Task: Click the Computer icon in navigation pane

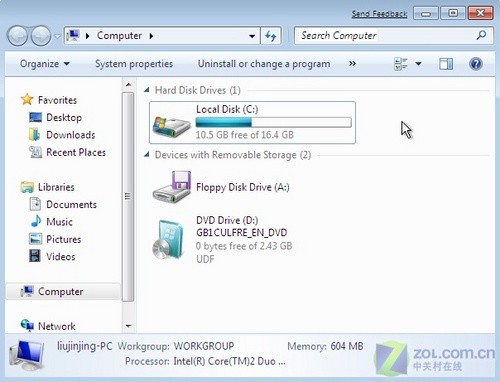Action: tap(27, 291)
